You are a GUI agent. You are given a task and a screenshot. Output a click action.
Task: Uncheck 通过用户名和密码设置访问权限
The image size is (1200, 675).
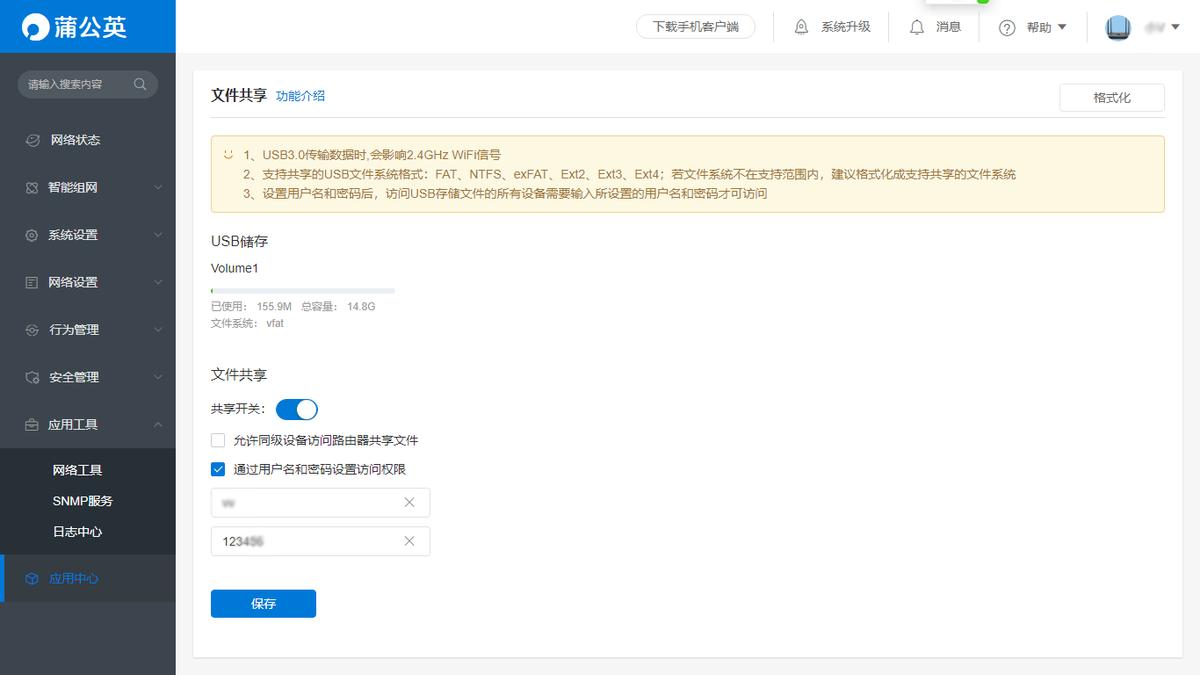click(x=216, y=468)
